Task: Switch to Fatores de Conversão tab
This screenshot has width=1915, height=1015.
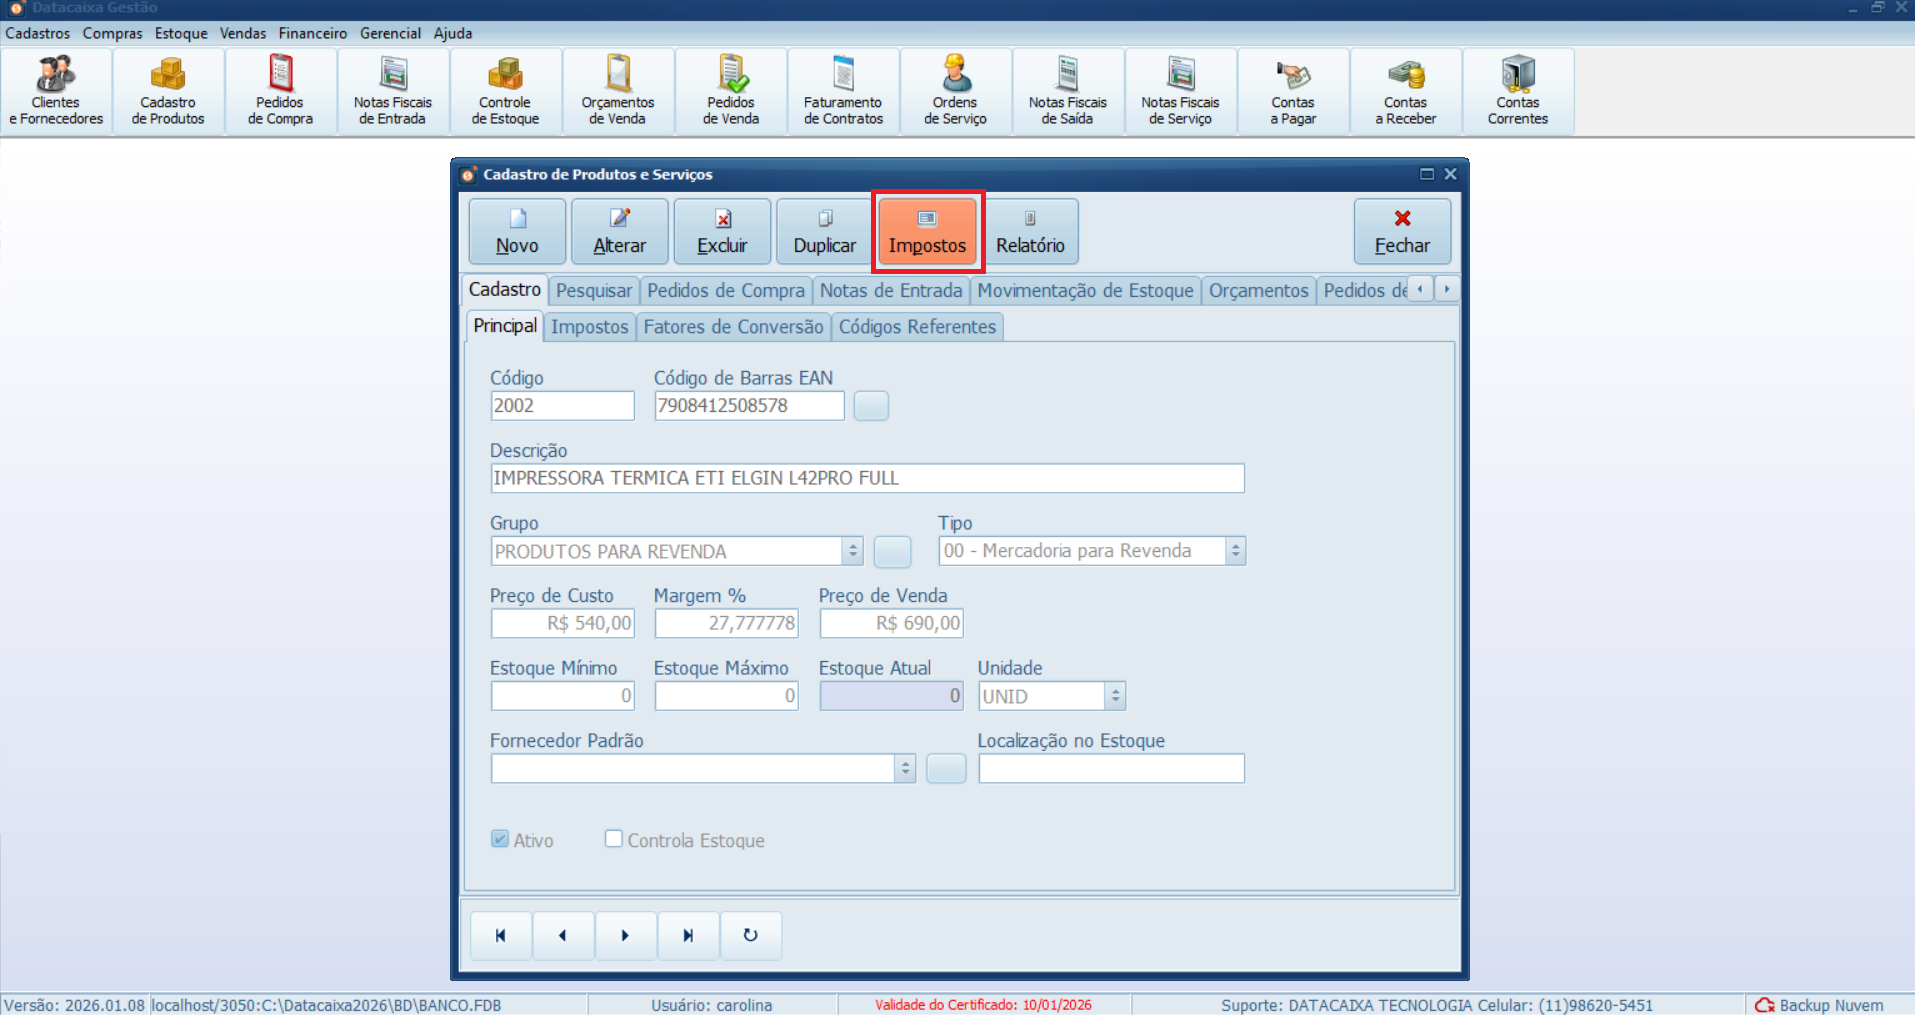Action: click(x=733, y=327)
